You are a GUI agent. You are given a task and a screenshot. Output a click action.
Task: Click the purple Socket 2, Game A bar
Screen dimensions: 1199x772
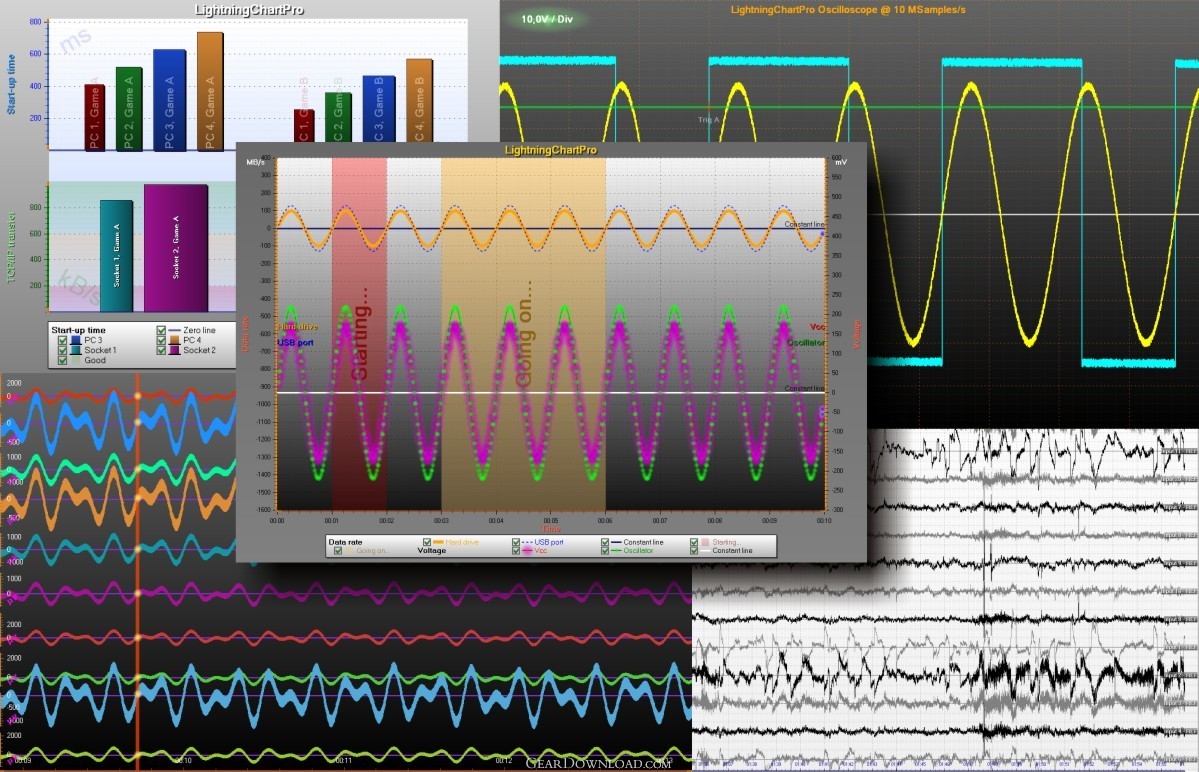[x=176, y=248]
